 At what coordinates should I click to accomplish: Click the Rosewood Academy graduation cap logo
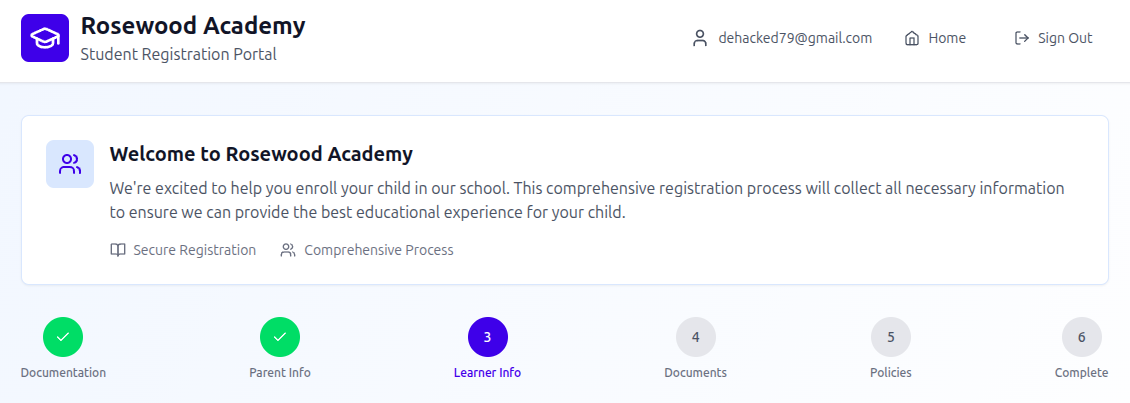[x=45, y=38]
